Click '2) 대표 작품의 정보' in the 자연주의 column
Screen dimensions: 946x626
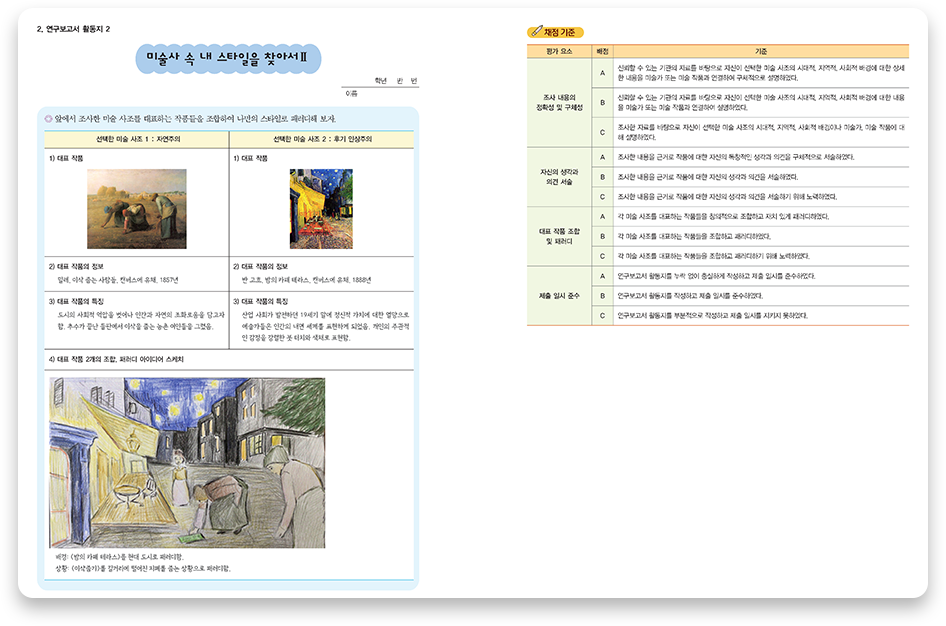[x=77, y=267]
